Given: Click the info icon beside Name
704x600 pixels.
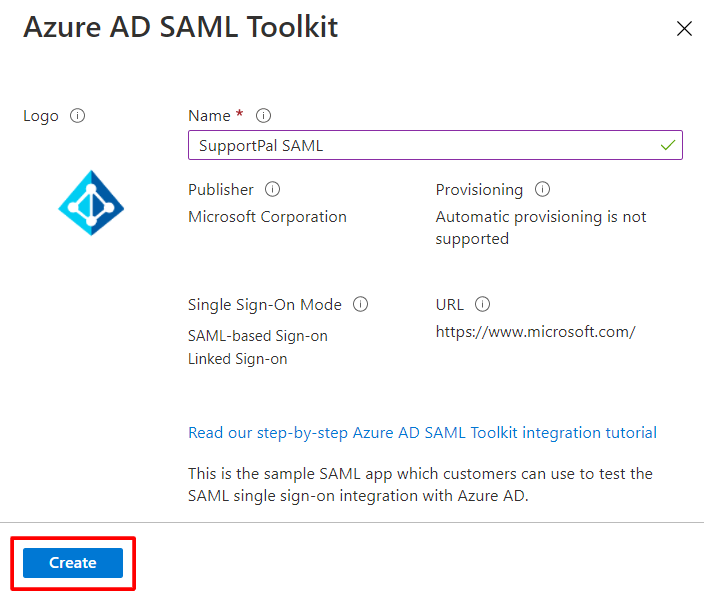Looking at the screenshot, I should click(x=264, y=116).
